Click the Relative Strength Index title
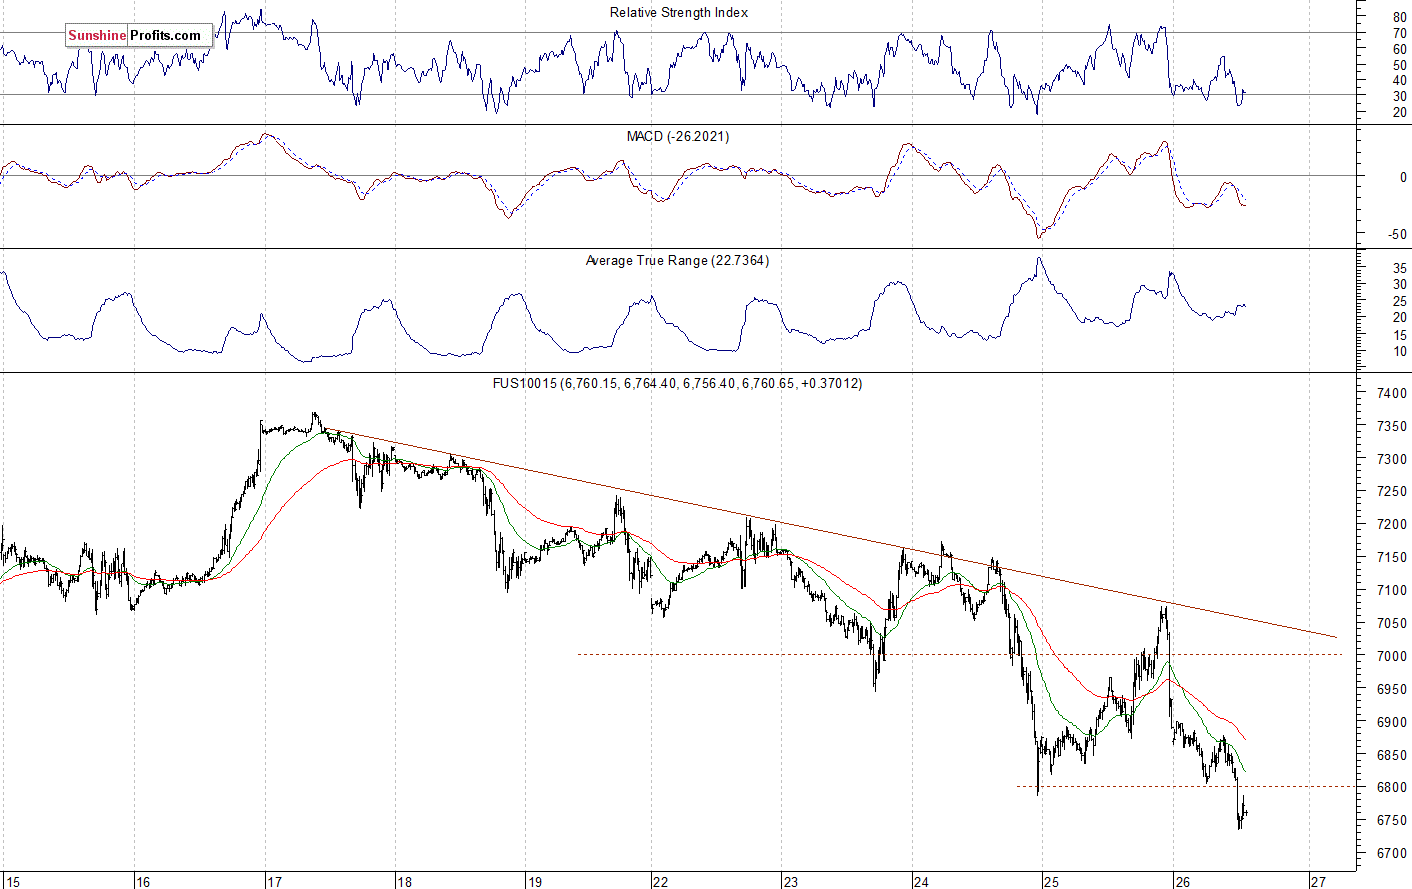Viewport: 1412px width, 889px height. point(679,13)
